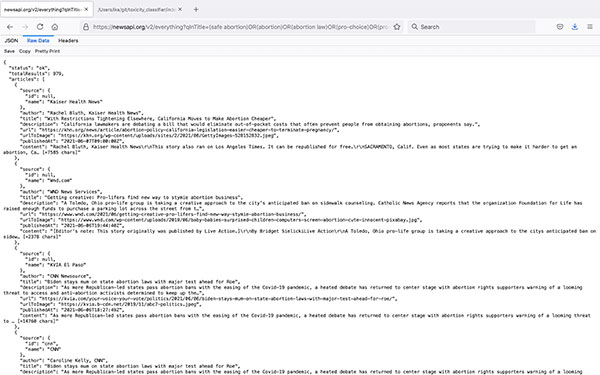
Task: Open the downloads panel
Action: [575, 27]
